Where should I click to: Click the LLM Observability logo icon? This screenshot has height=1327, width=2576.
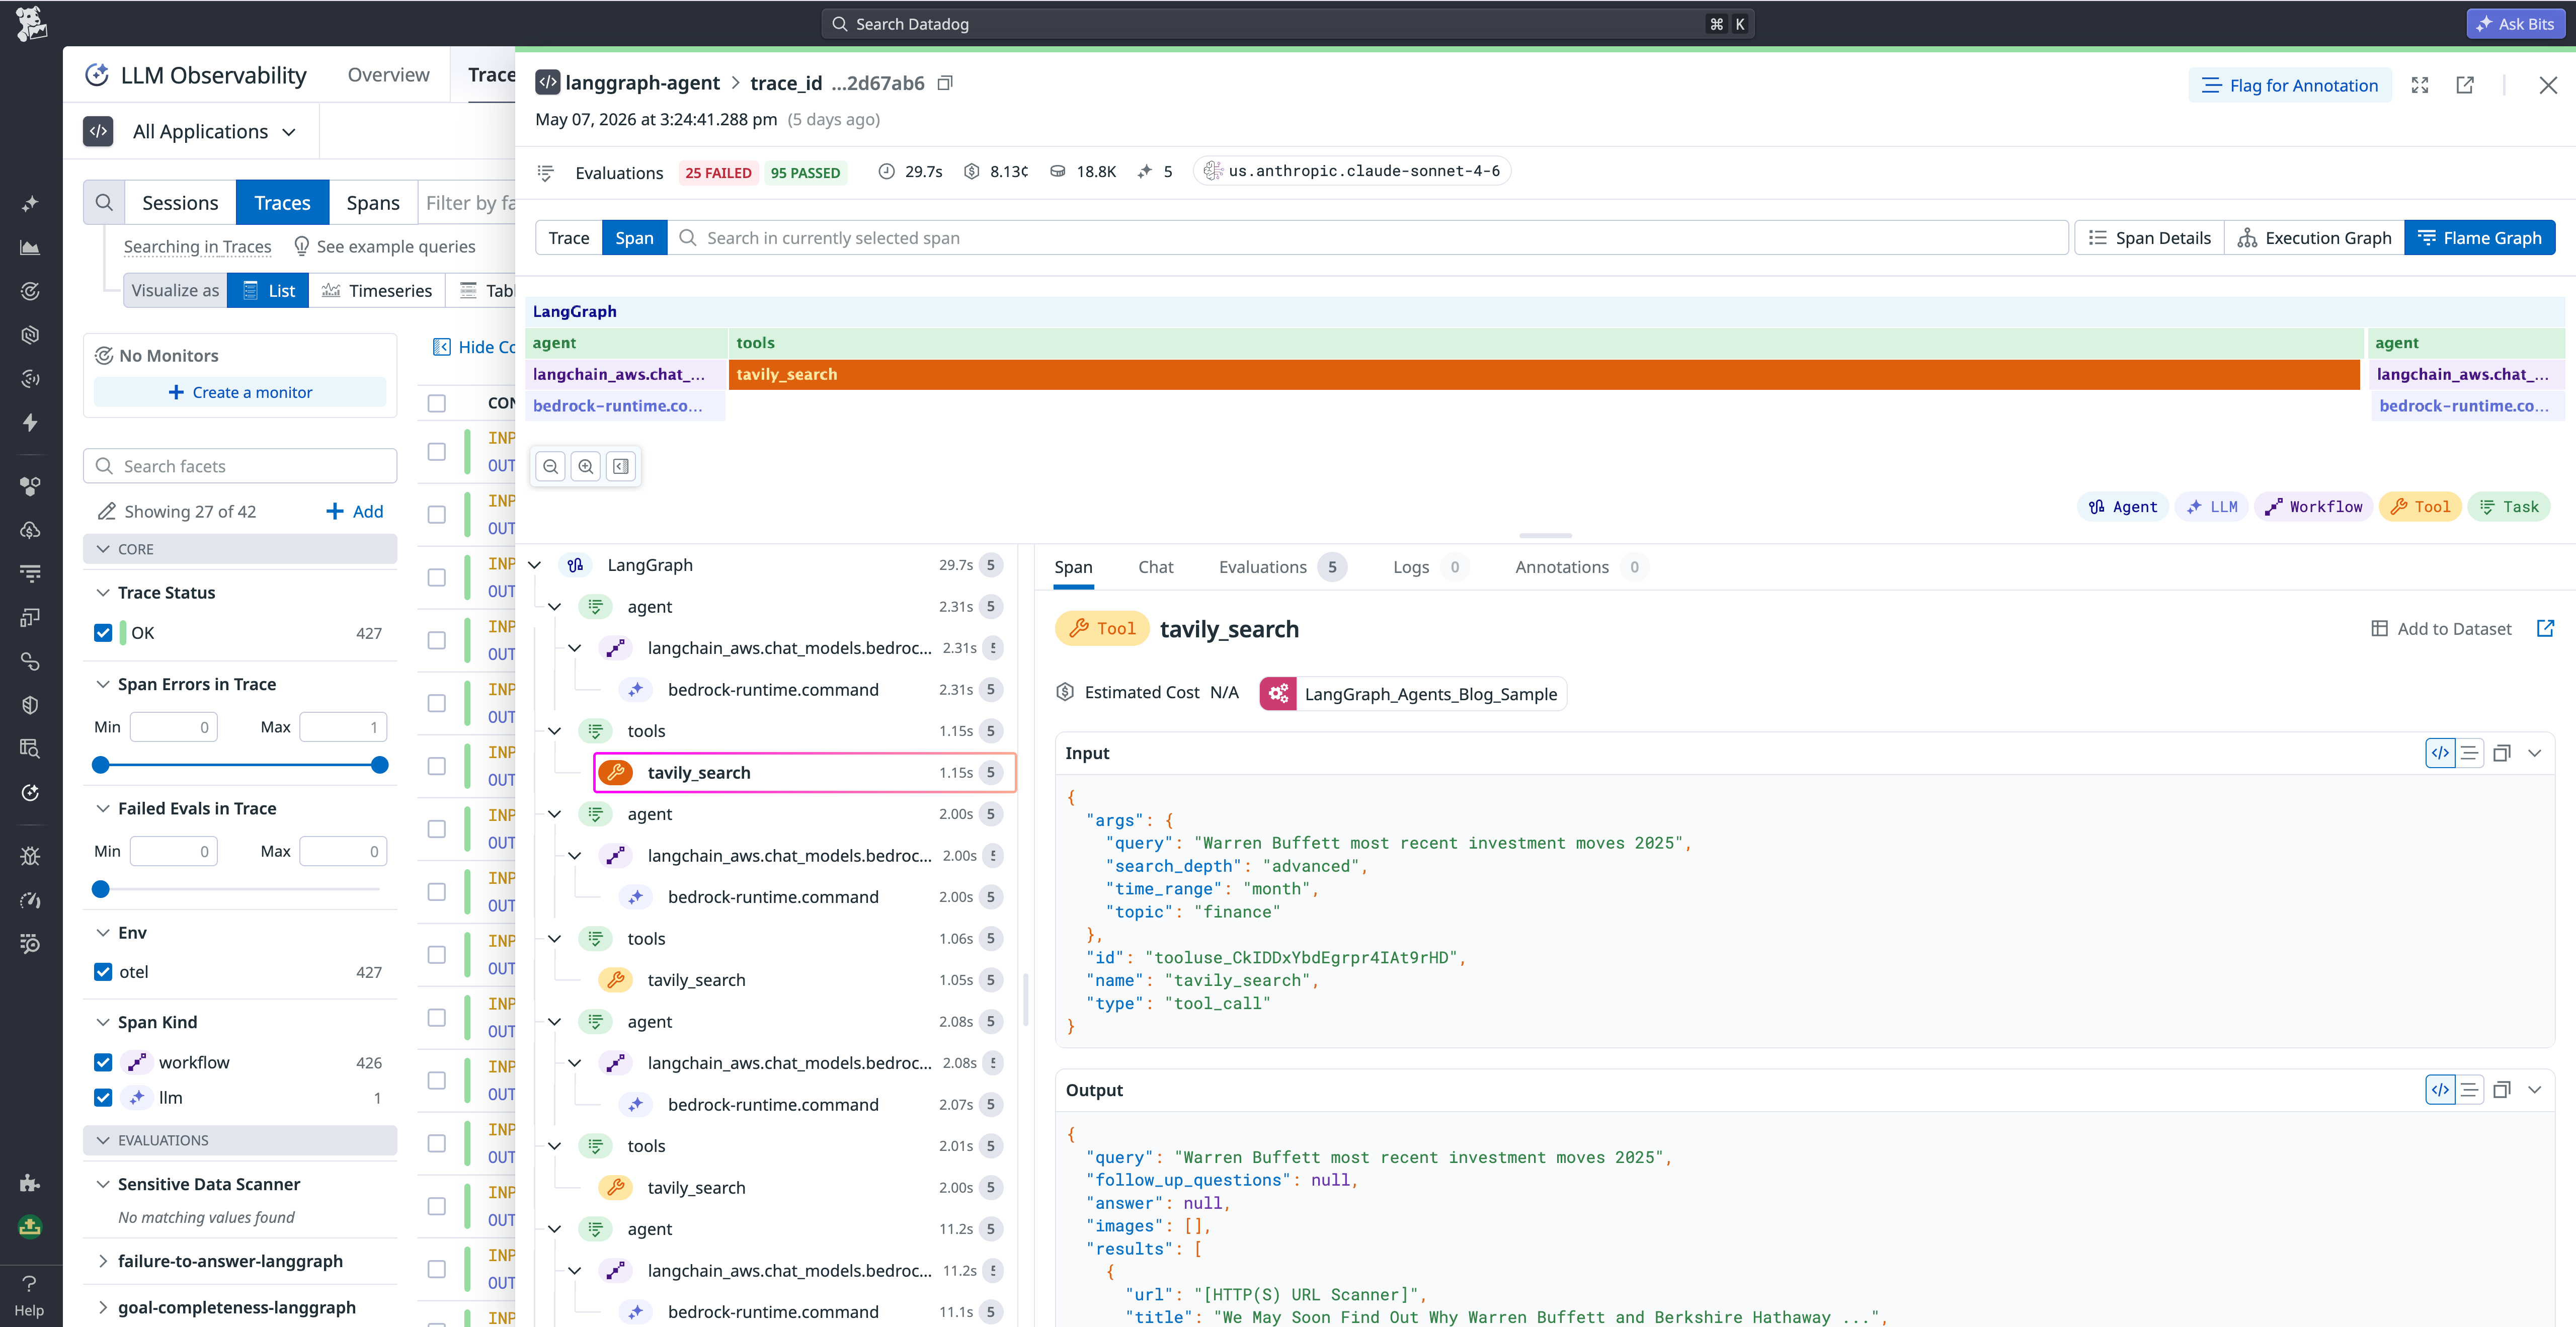[x=97, y=75]
